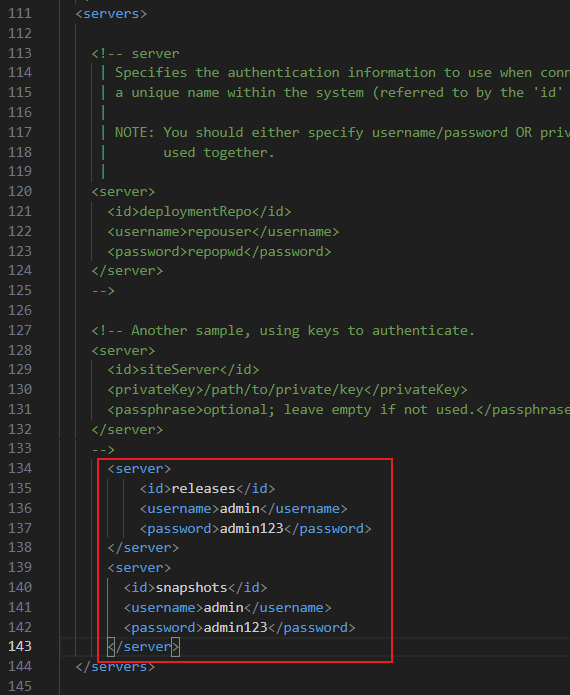Screen dimensions: 570x695
Task: Select line number 116 in the gutter
Action: pyautogui.click(x=20, y=113)
